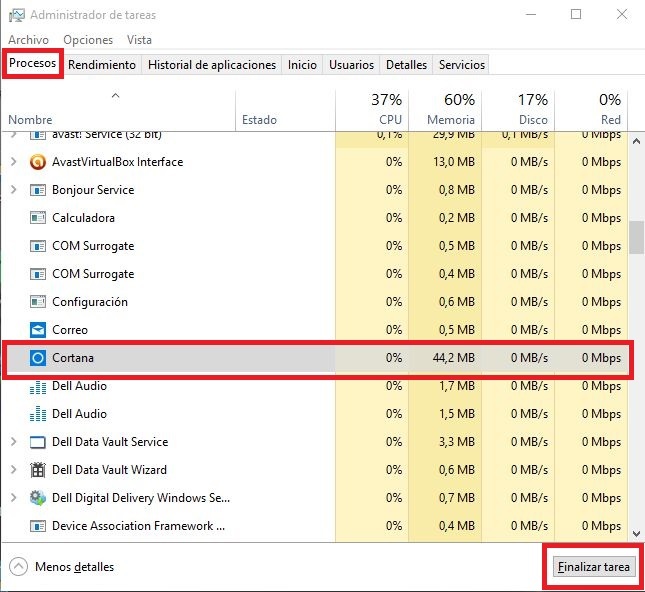Click the Bonjour Service process icon

point(38,190)
